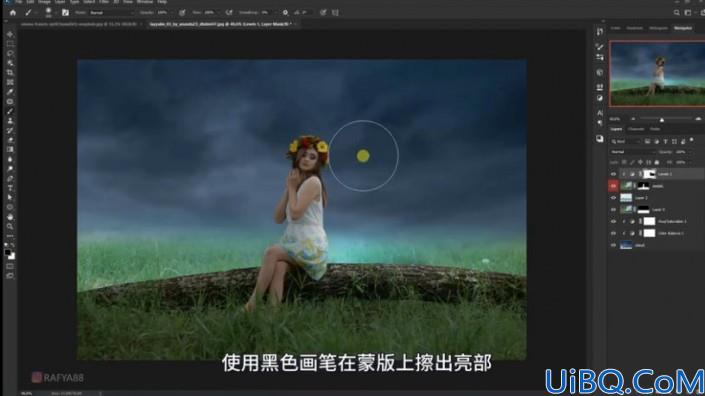Select the Path Selection tool
This screenshot has height=396, width=705.
pos(10,197)
